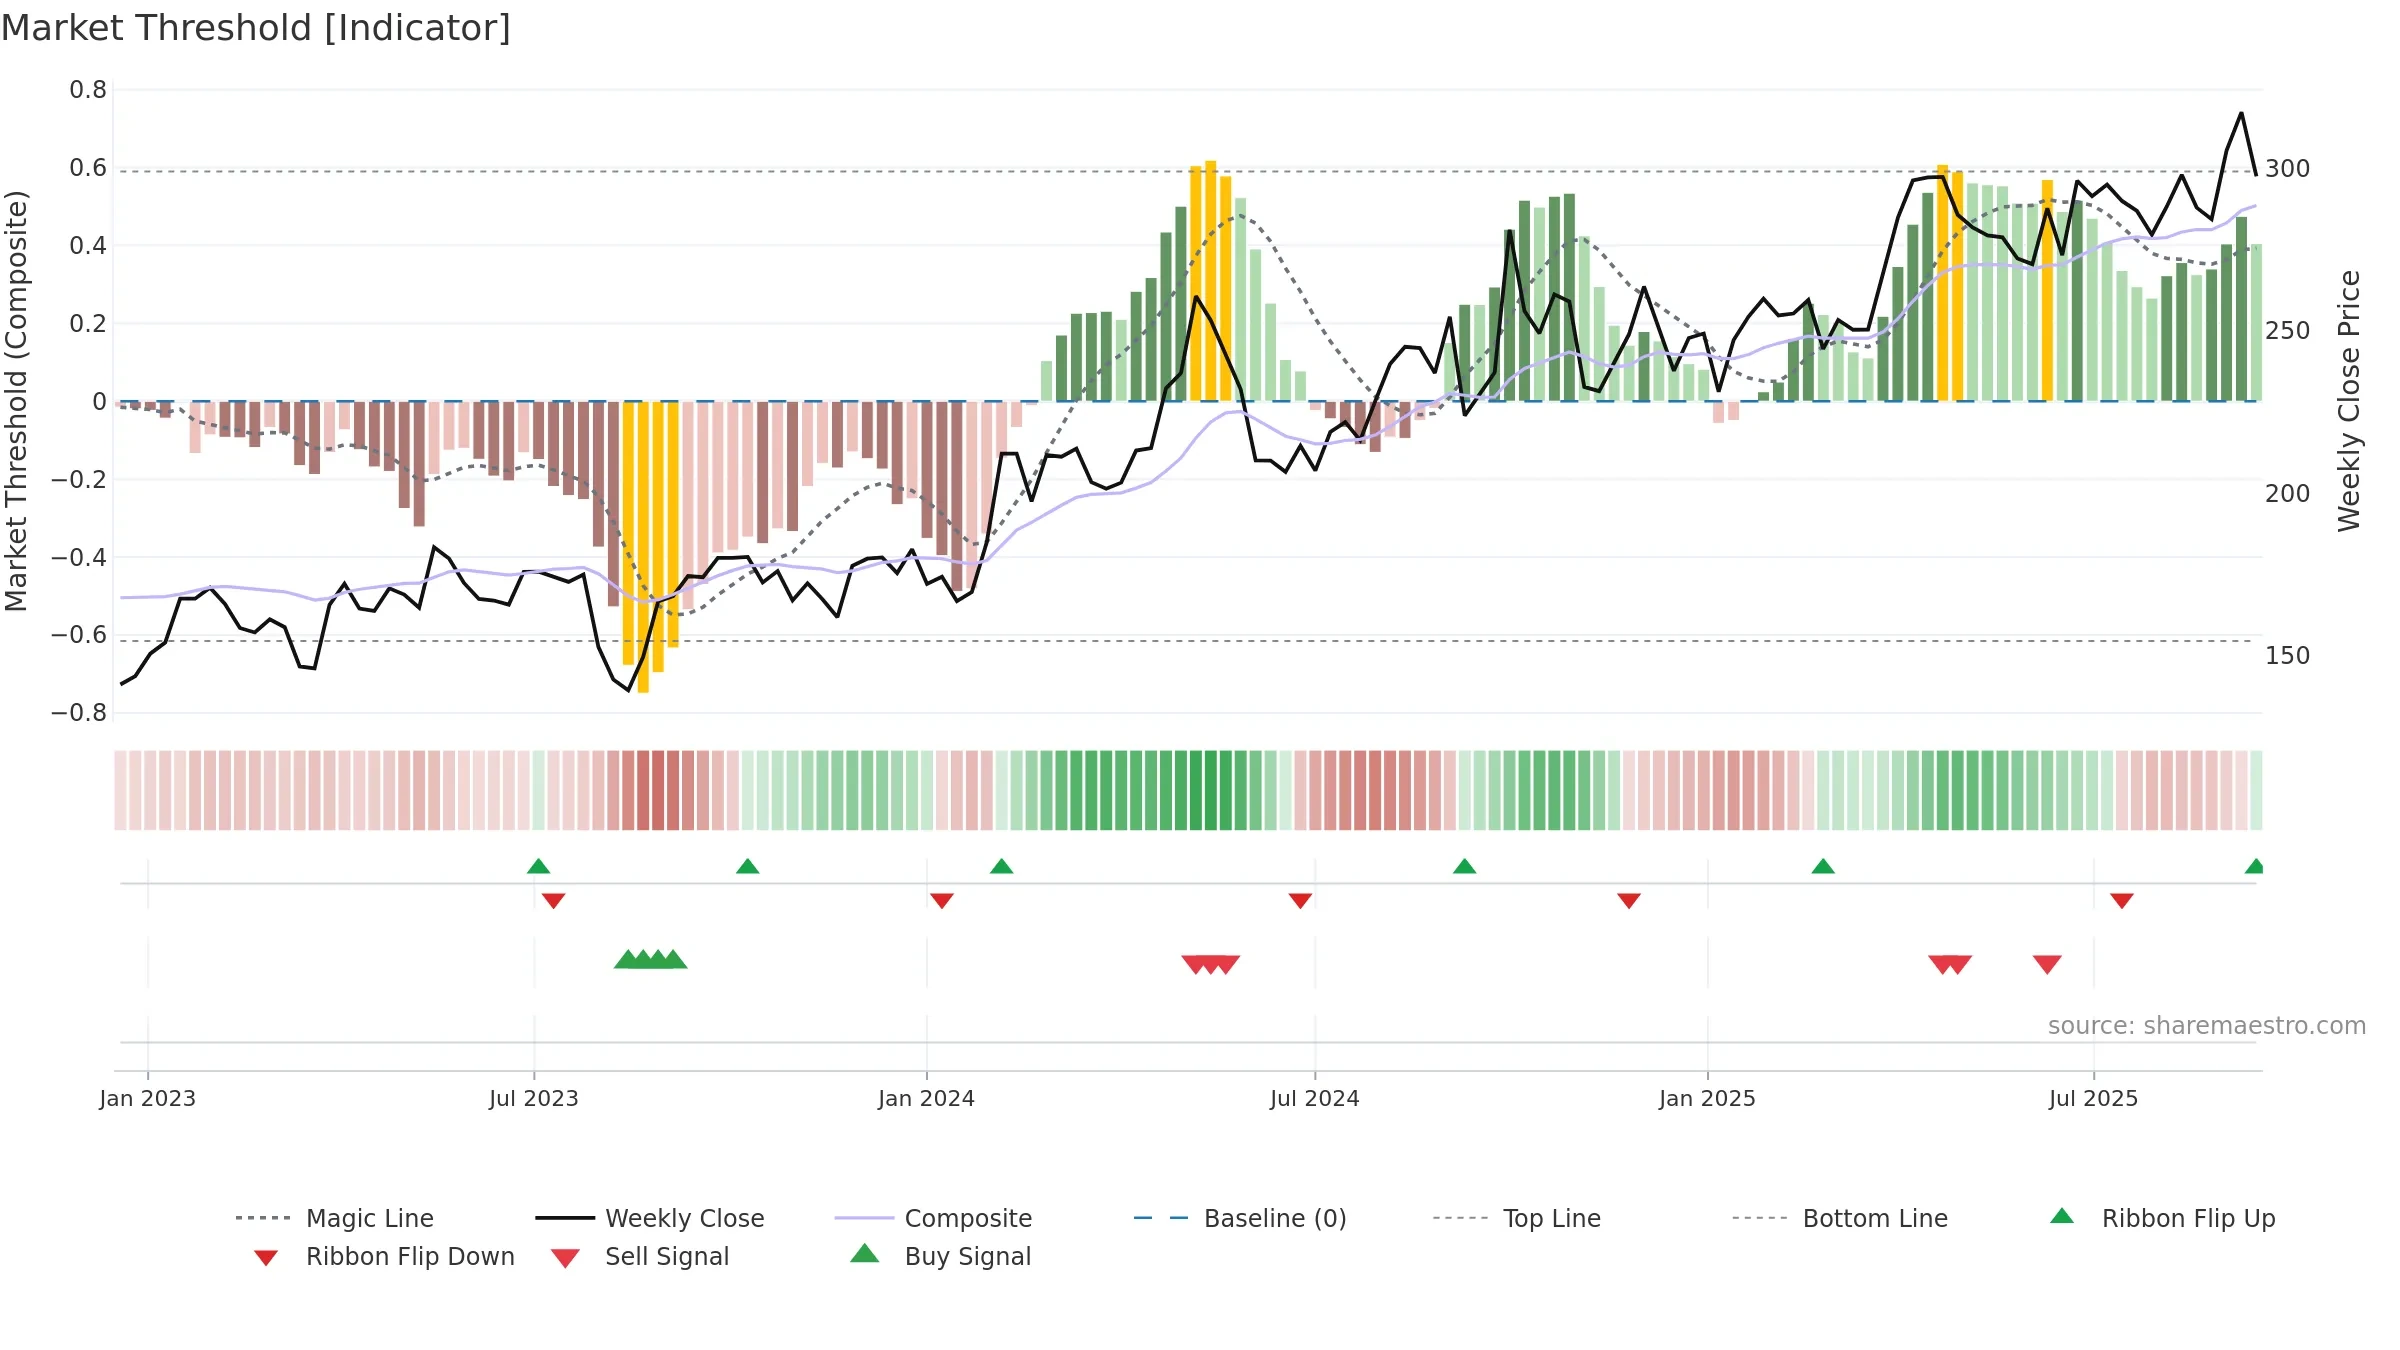The image size is (2400, 1350).
Task: Click the green flip-up triangle around Feb 2024
Action: click(x=1002, y=866)
